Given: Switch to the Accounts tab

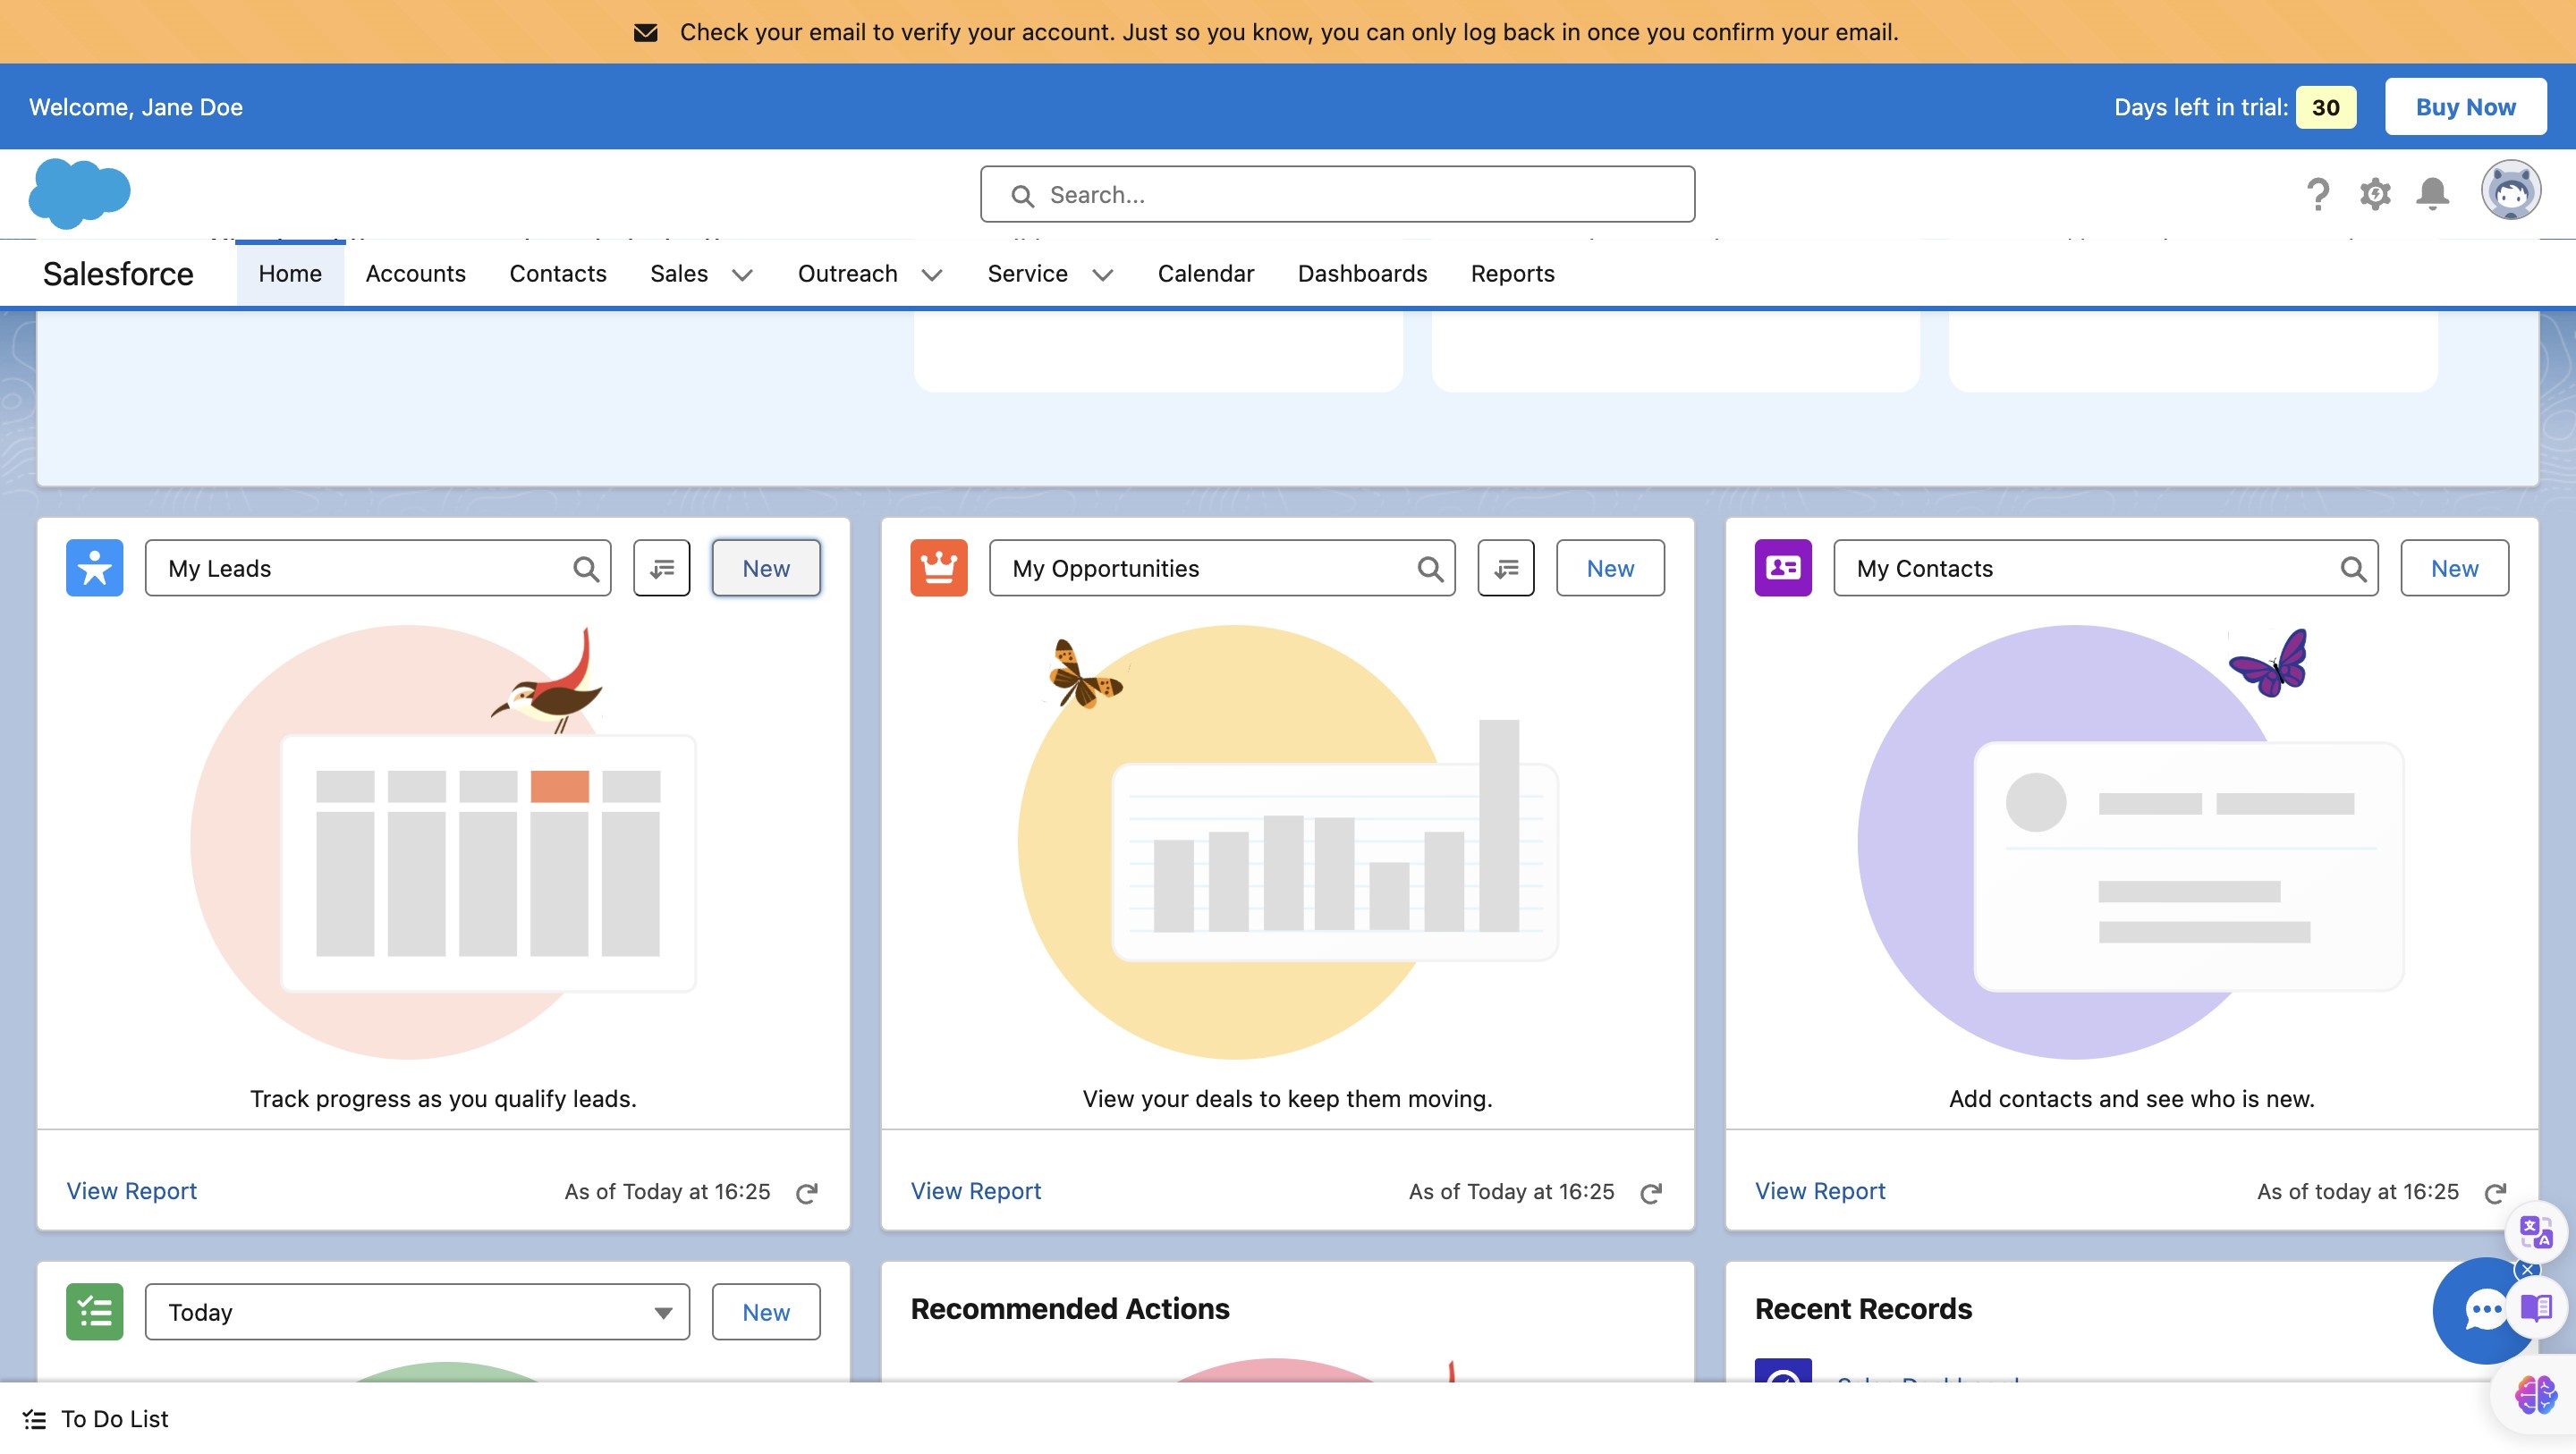Looking at the screenshot, I should coord(415,274).
